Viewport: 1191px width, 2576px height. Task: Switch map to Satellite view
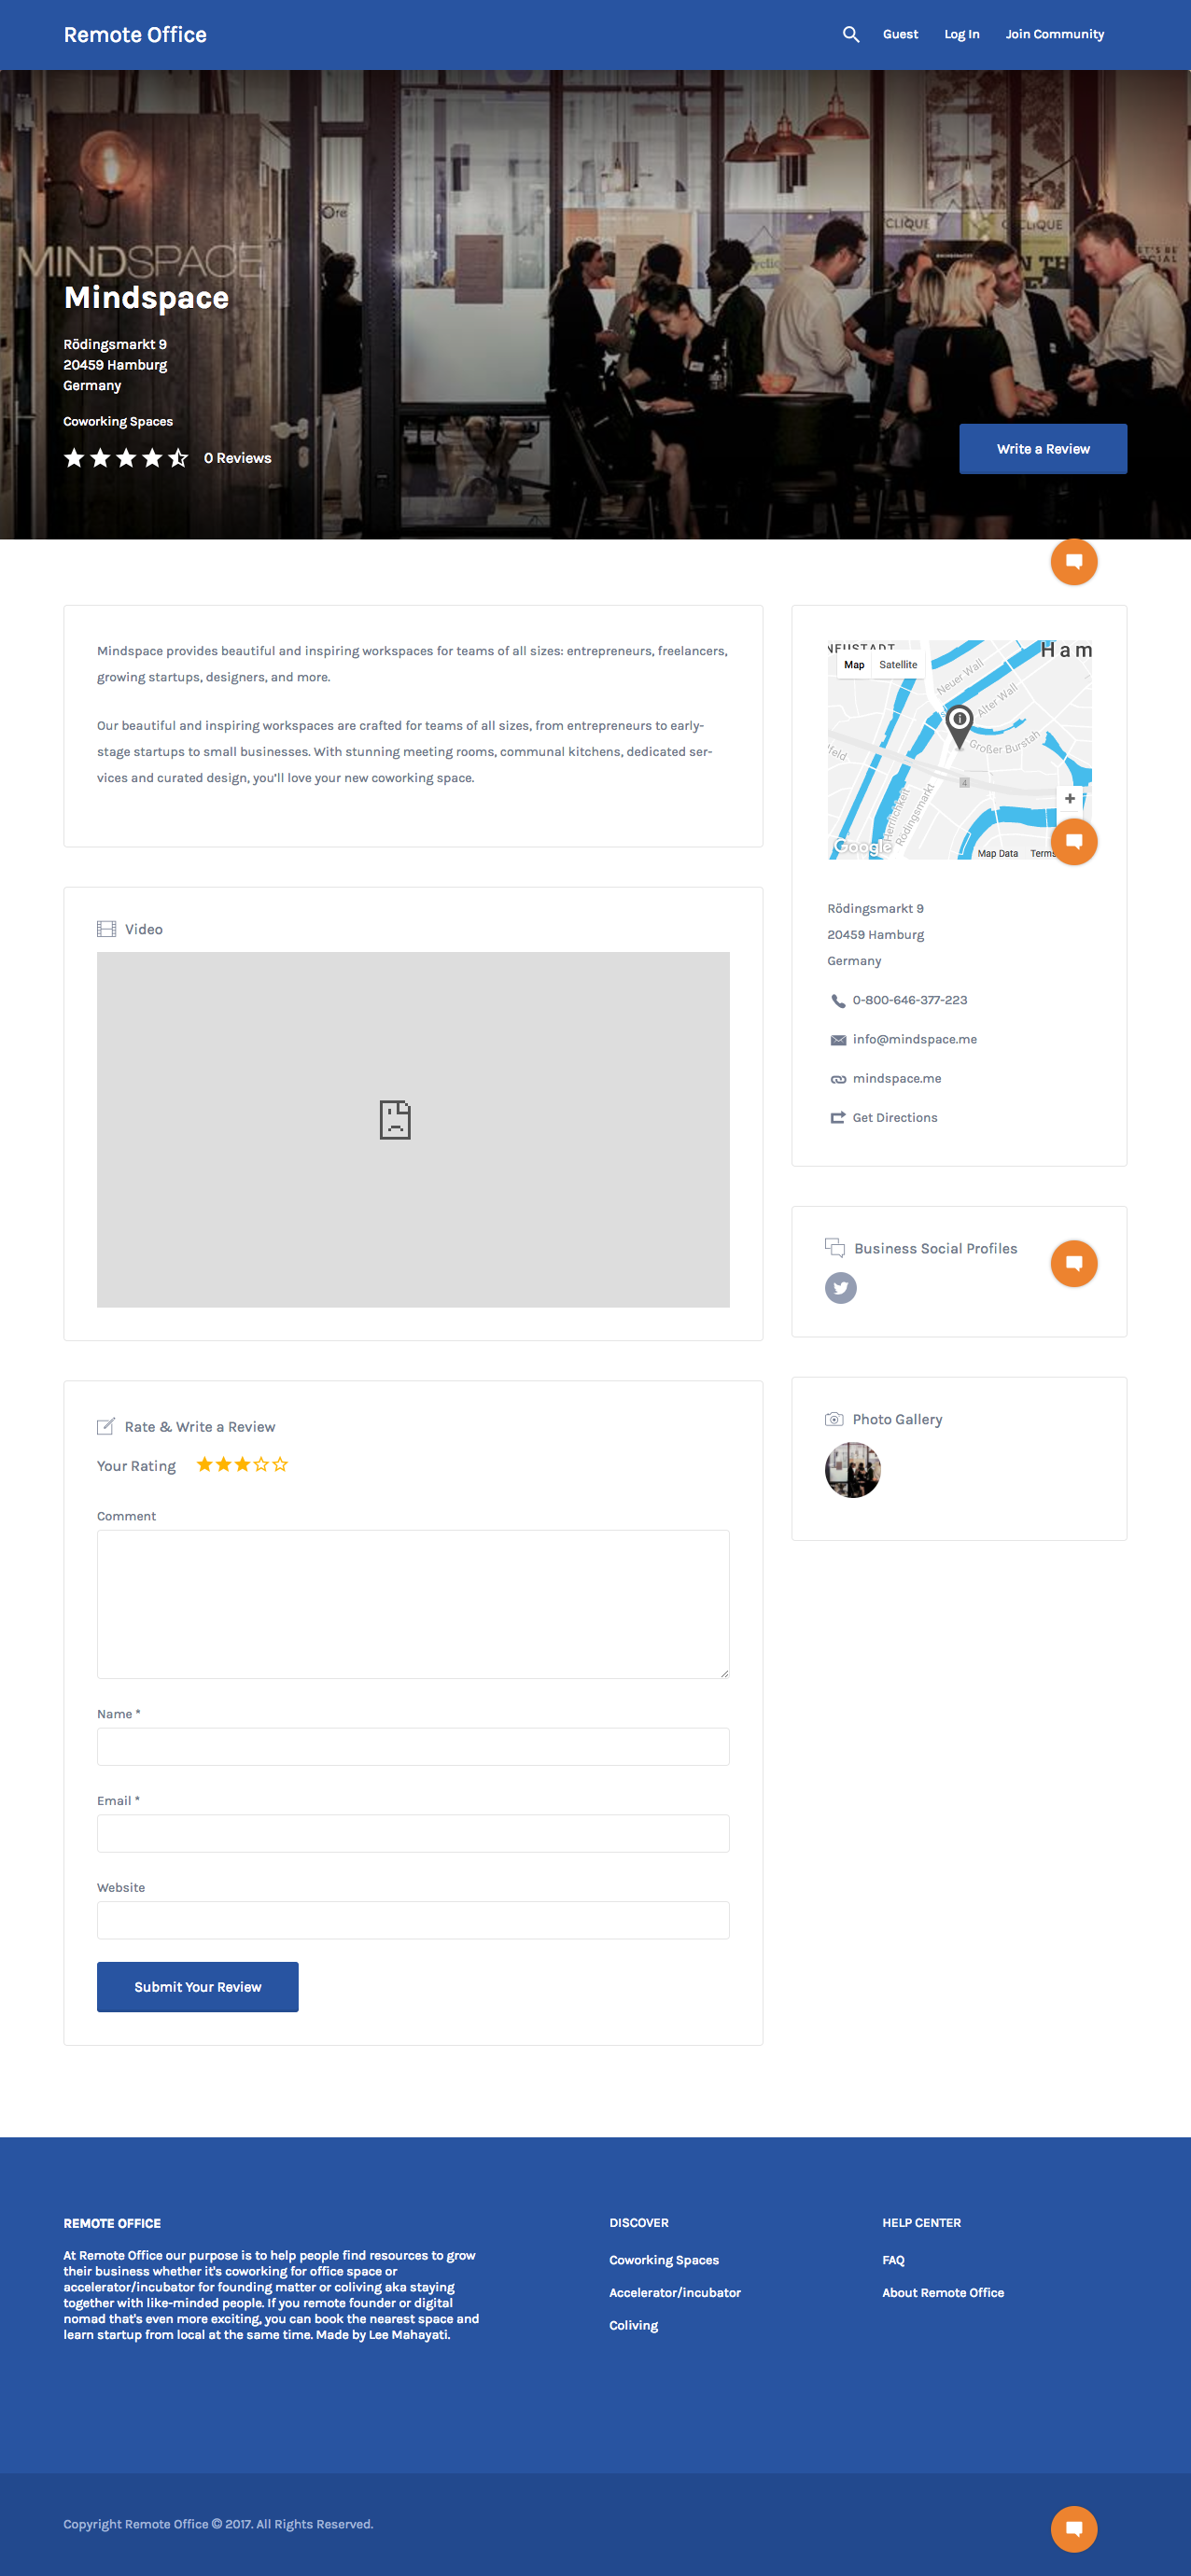tap(898, 665)
